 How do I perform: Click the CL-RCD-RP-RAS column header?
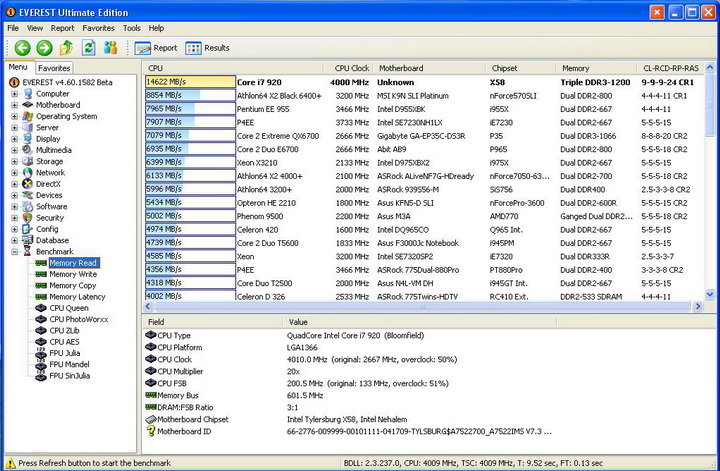point(670,68)
